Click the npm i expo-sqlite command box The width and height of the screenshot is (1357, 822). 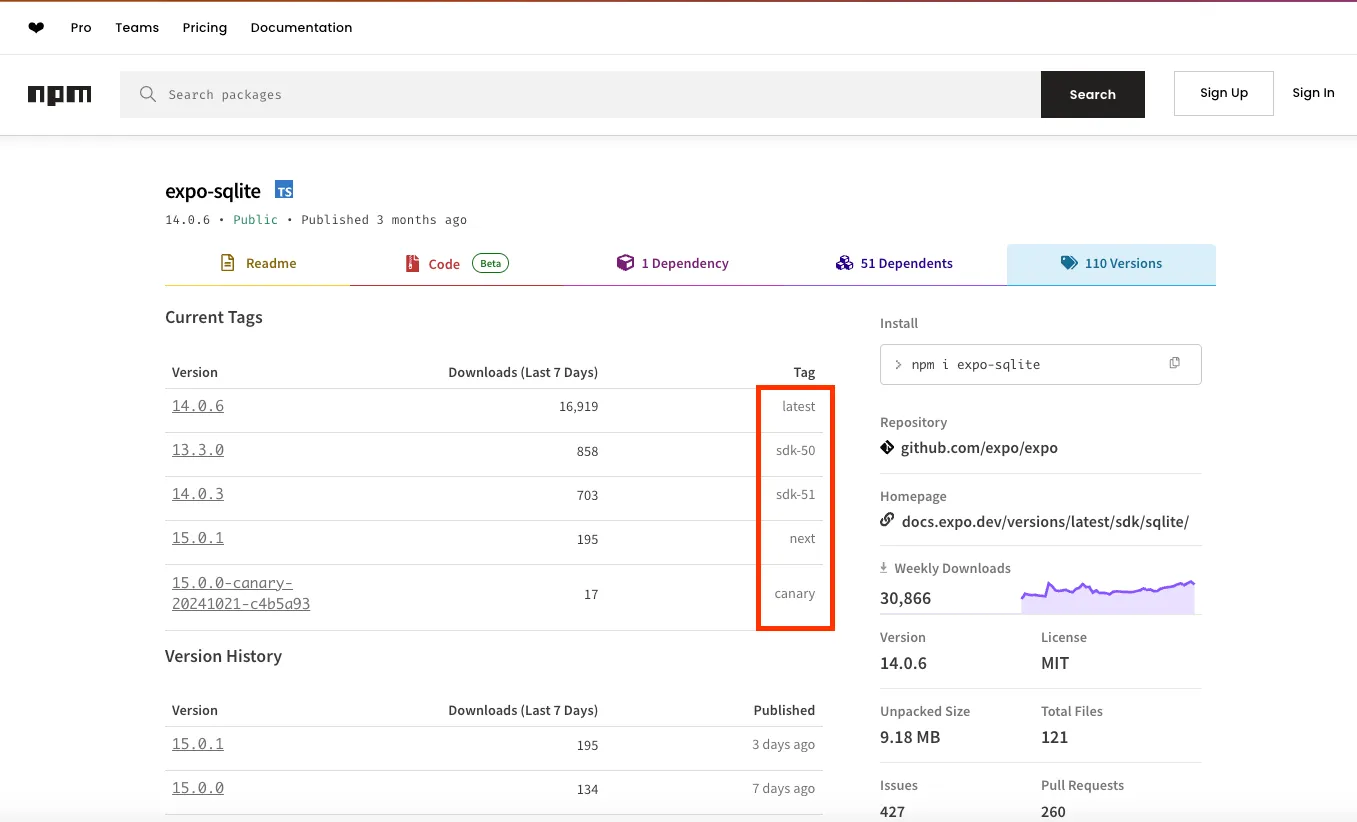pos(1040,364)
